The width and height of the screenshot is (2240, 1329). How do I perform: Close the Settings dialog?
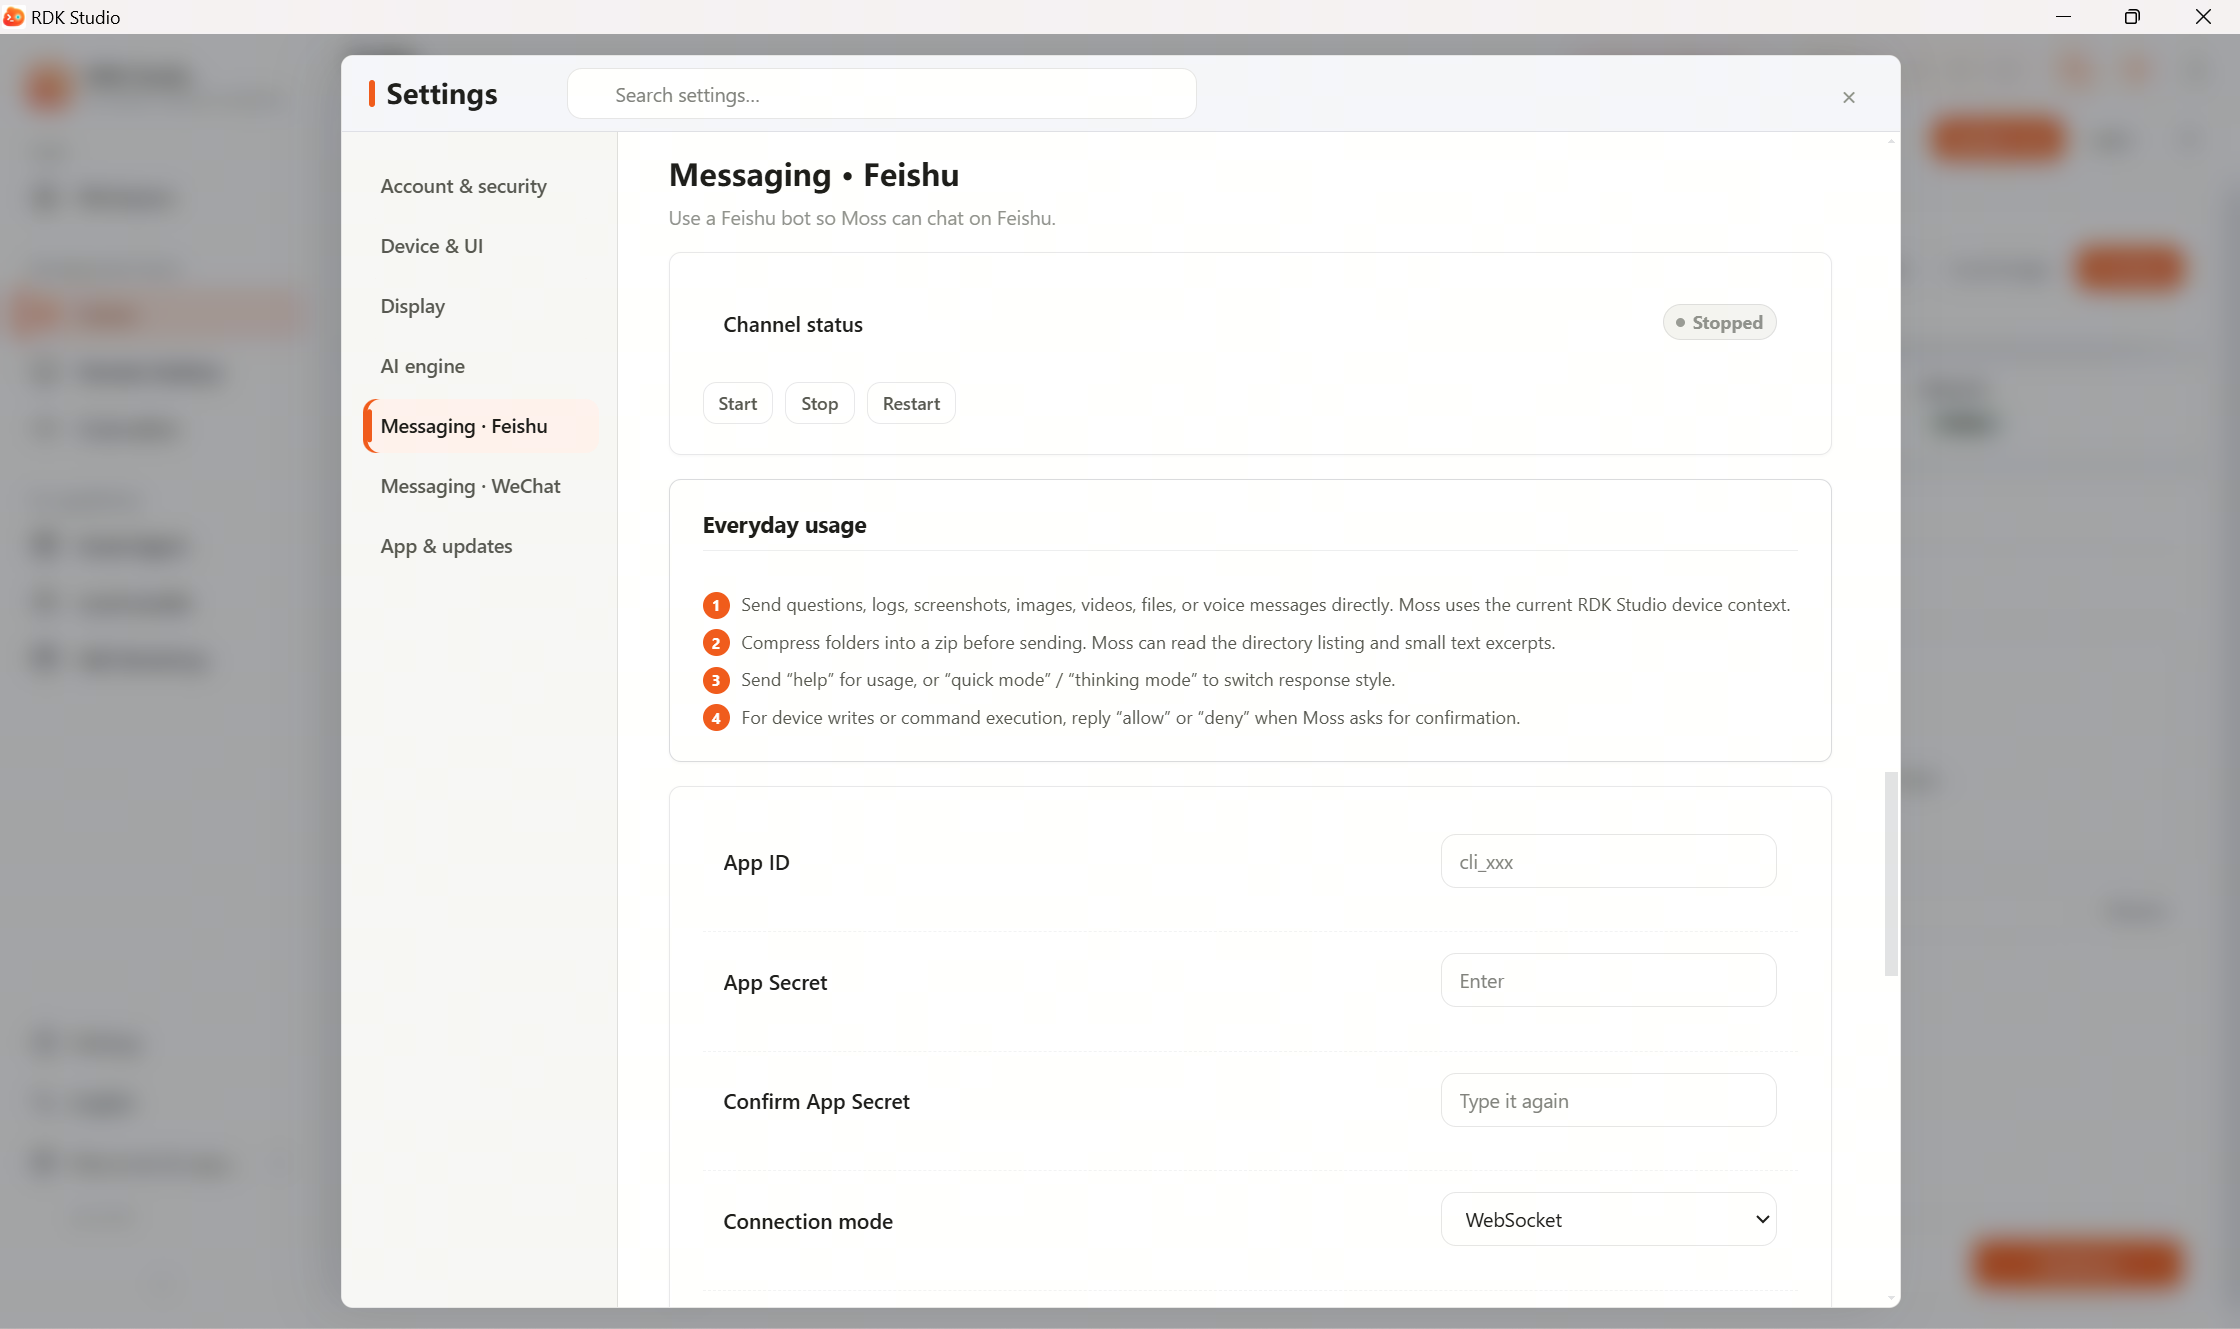point(1848,97)
